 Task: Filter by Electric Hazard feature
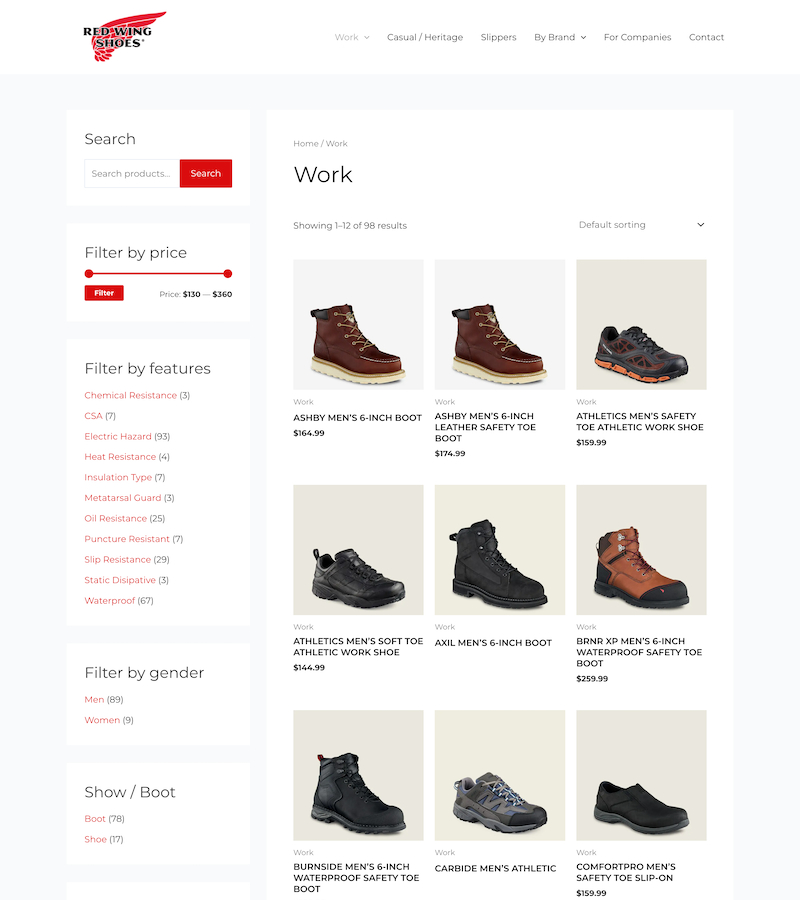pyautogui.click(x=118, y=436)
